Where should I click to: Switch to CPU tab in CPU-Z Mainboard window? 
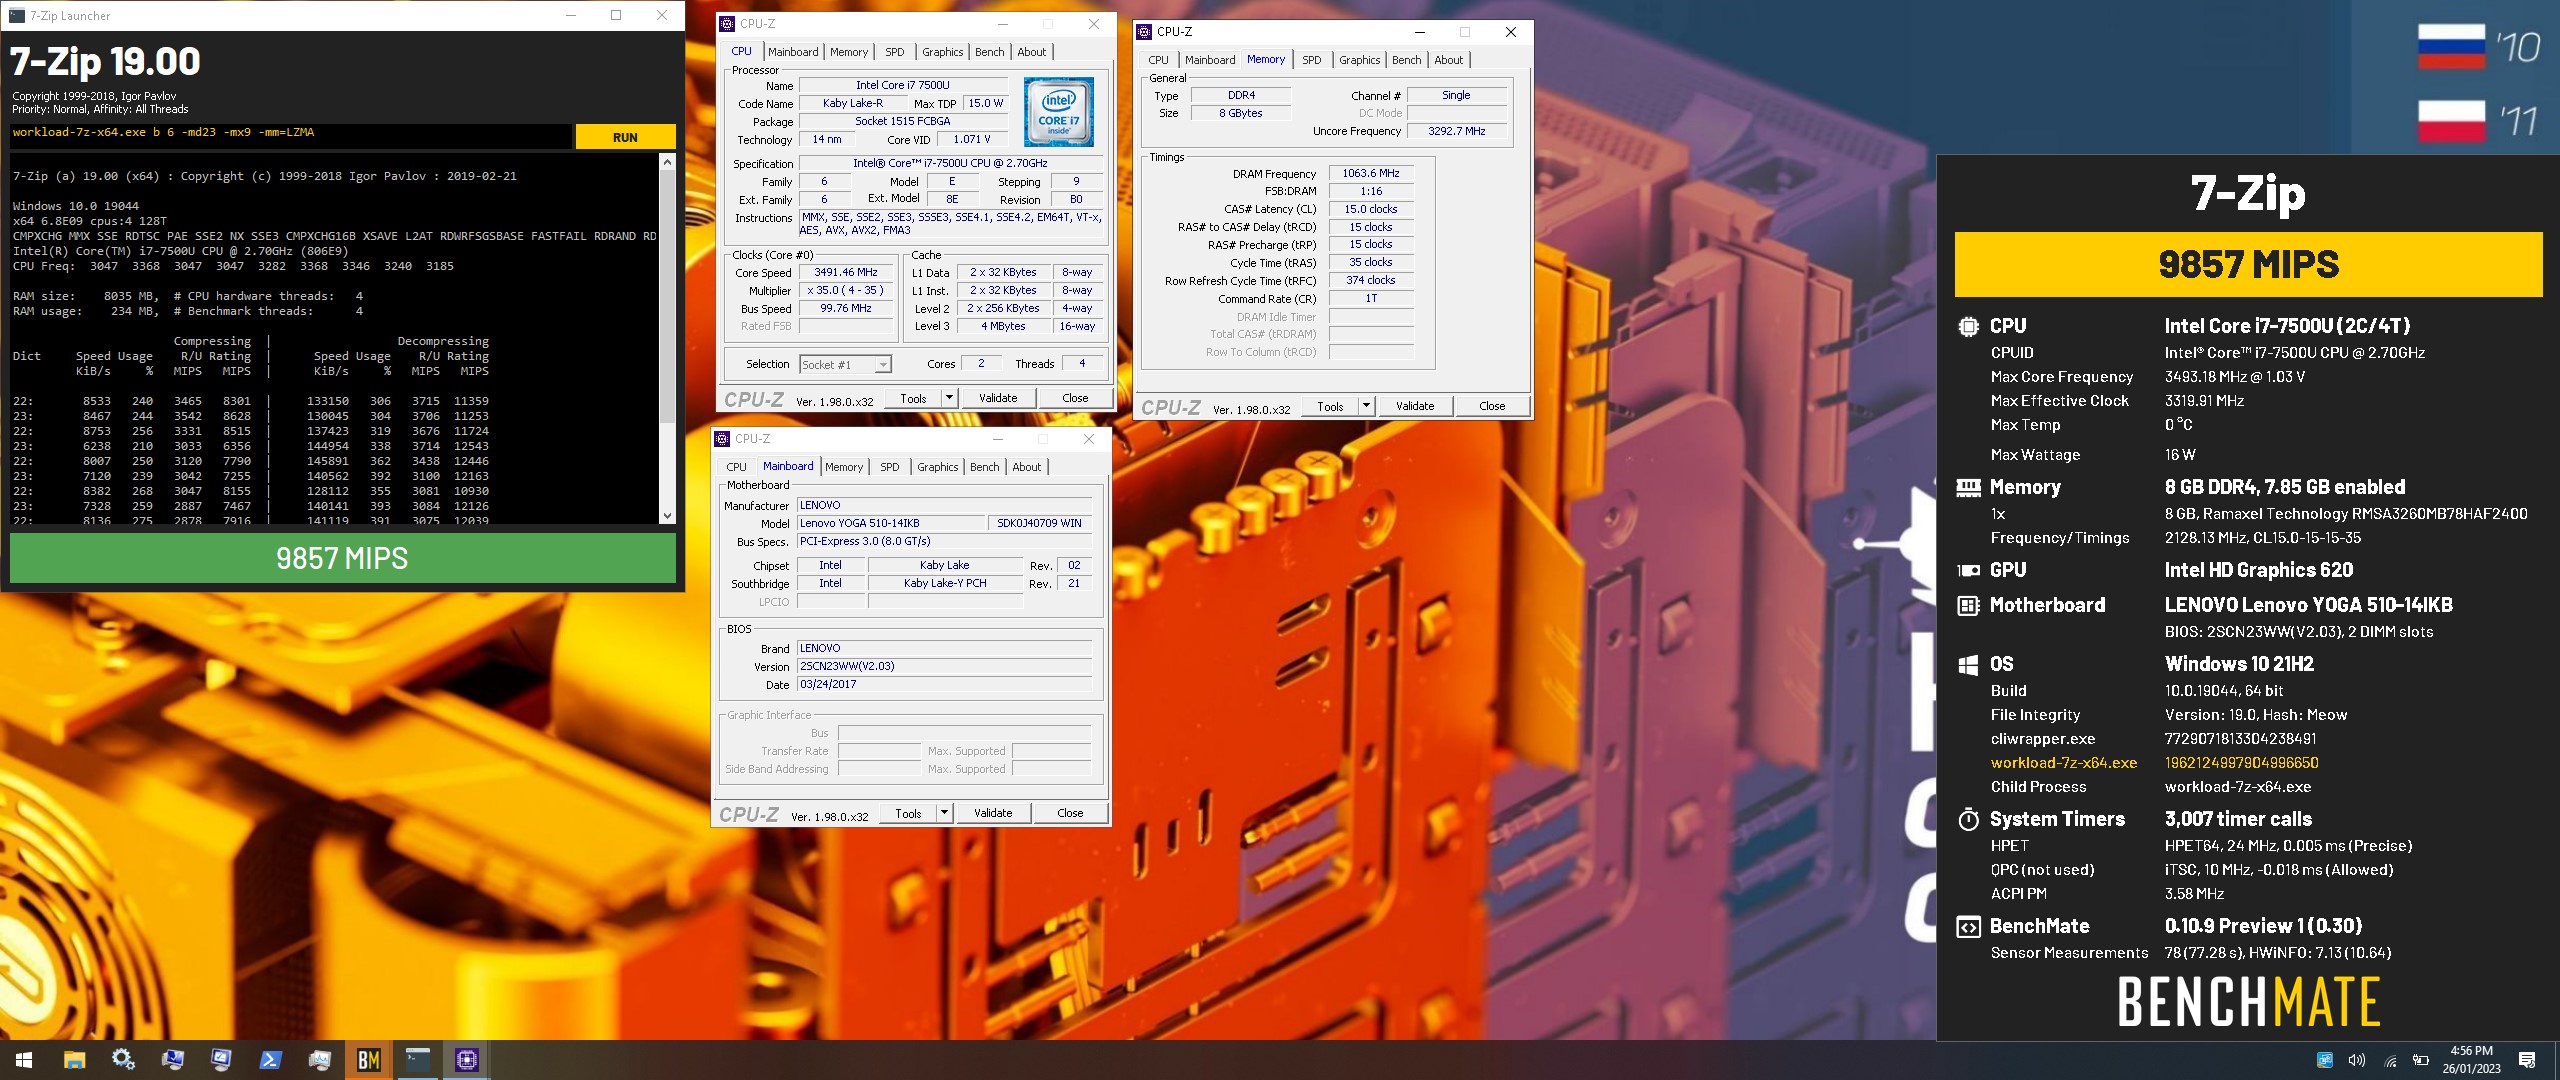[x=736, y=467]
